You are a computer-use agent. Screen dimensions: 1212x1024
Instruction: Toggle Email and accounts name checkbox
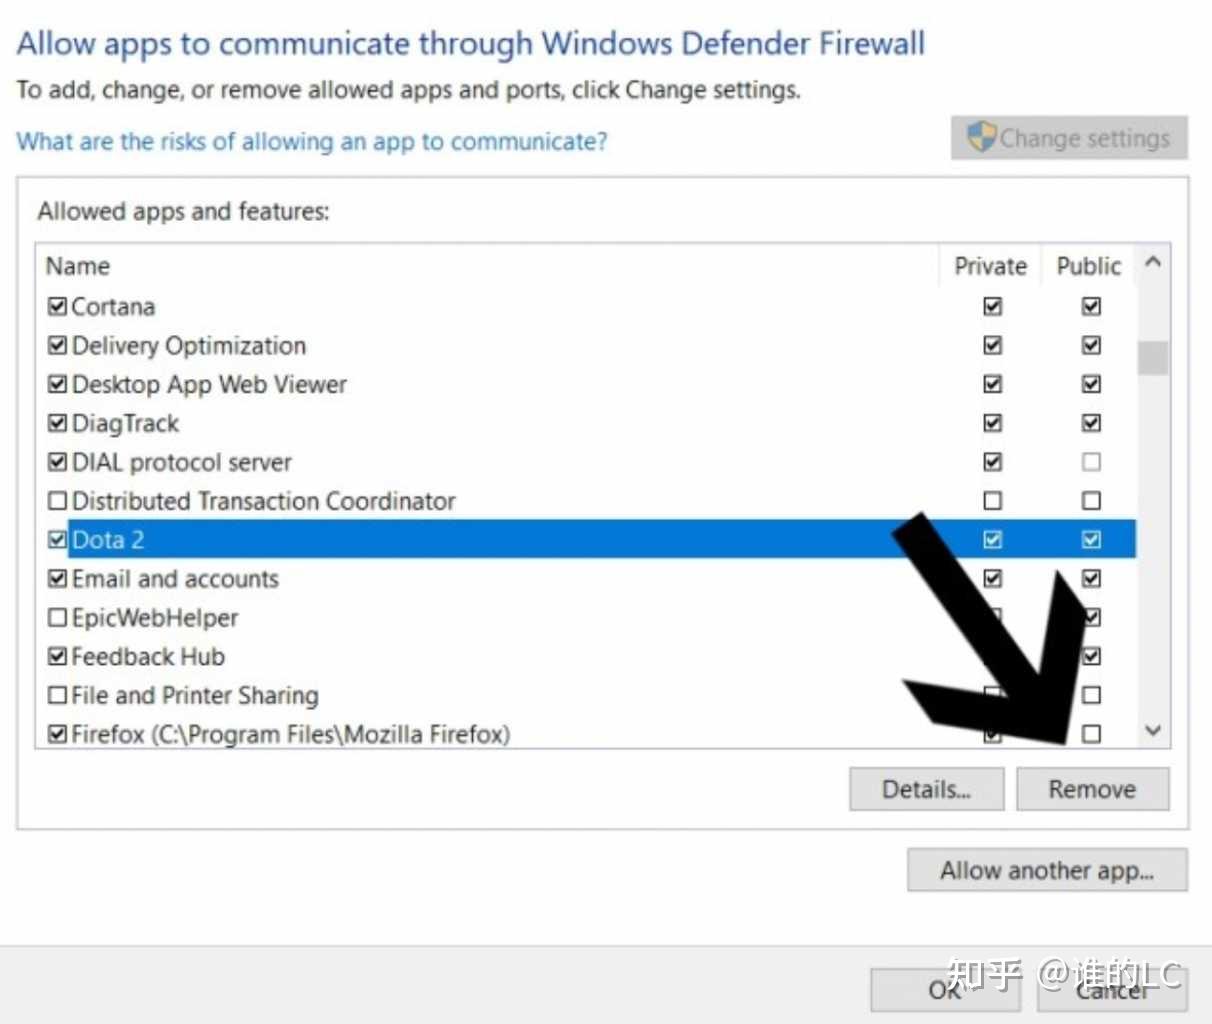(x=58, y=578)
